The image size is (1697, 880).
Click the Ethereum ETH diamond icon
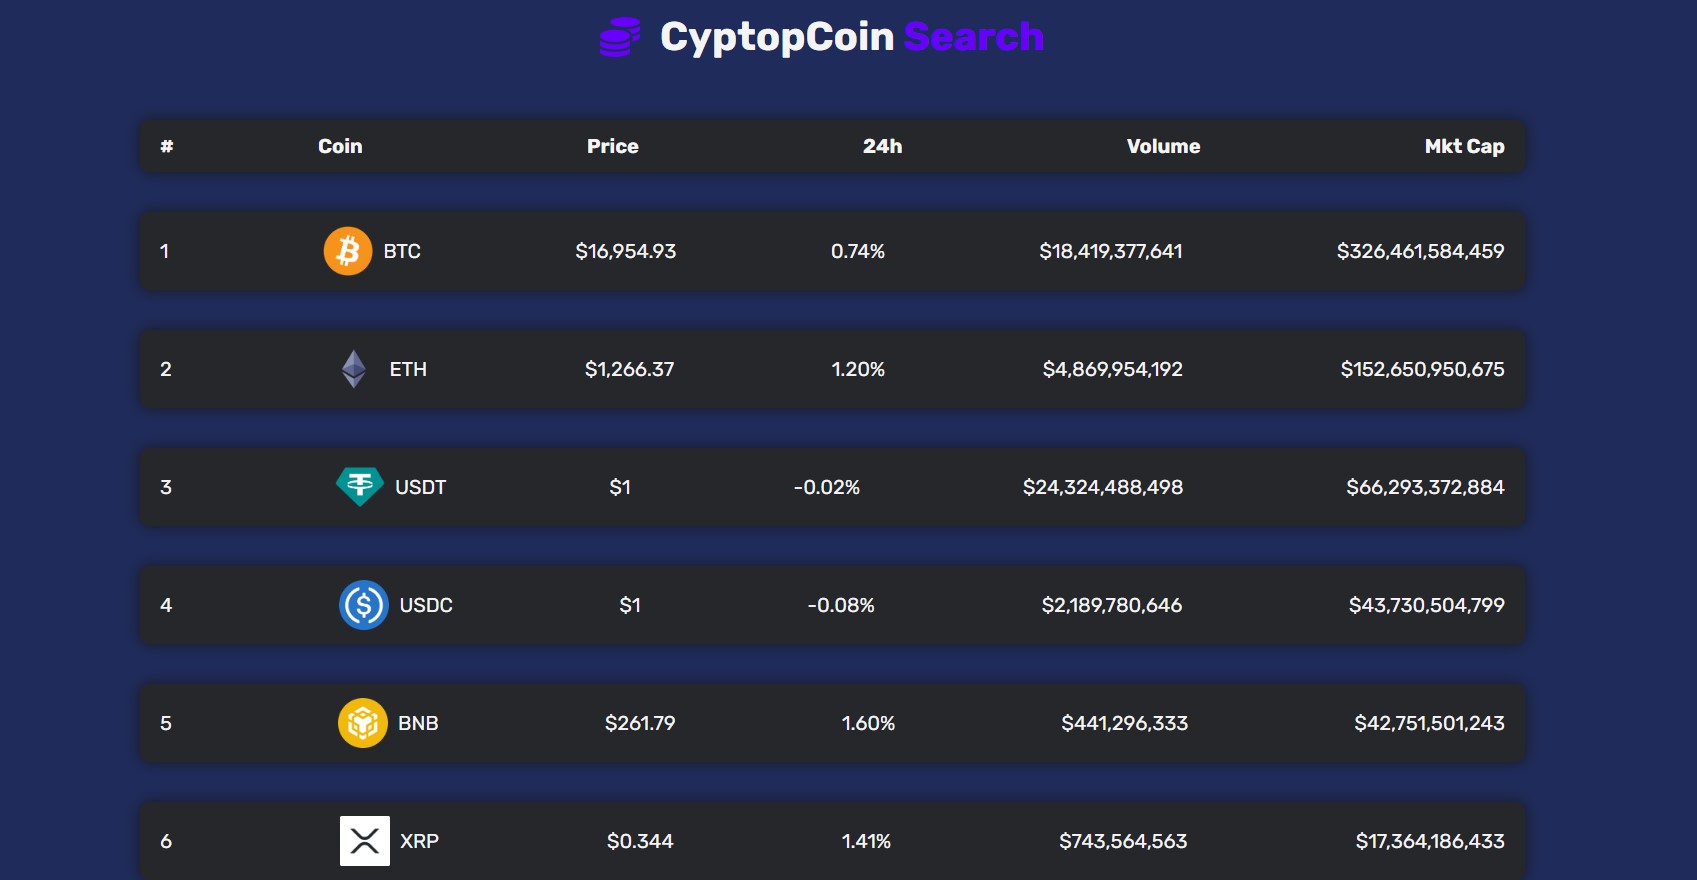pos(354,369)
